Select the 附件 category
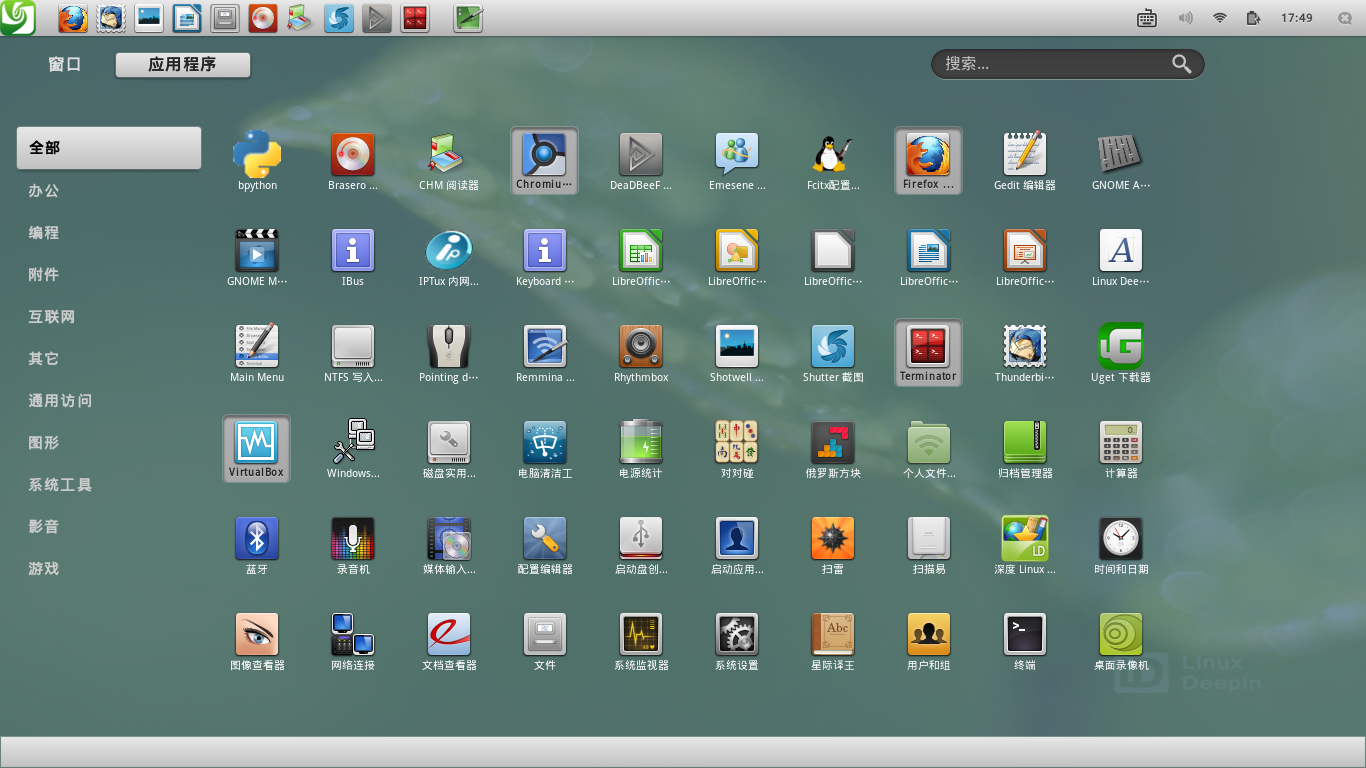 point(44,274)
